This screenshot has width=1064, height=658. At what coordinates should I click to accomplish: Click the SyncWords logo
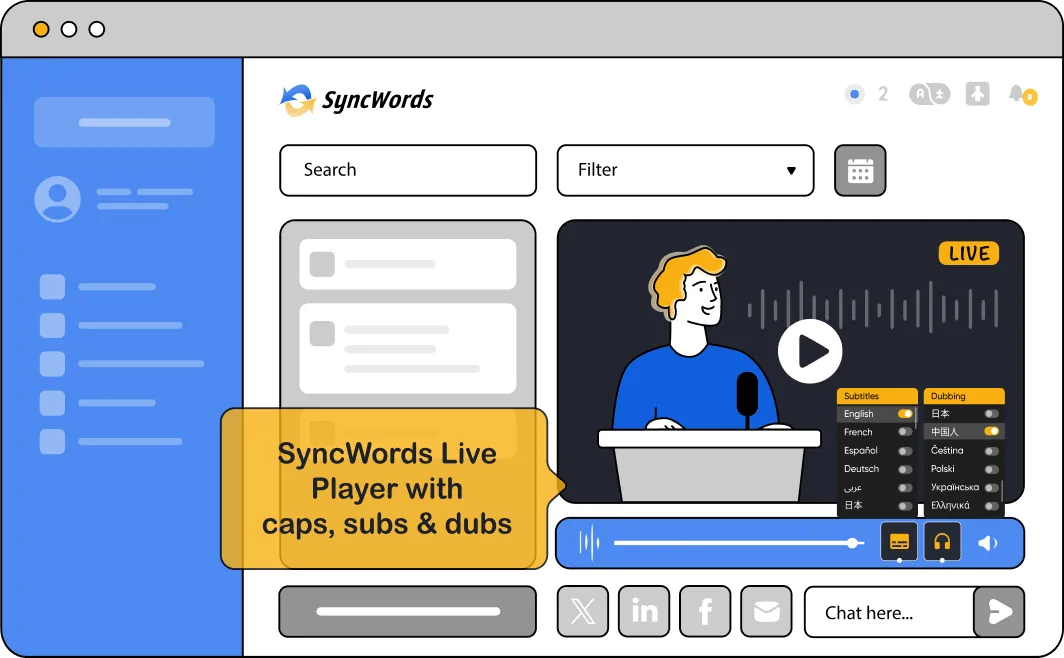pos(357,99)
